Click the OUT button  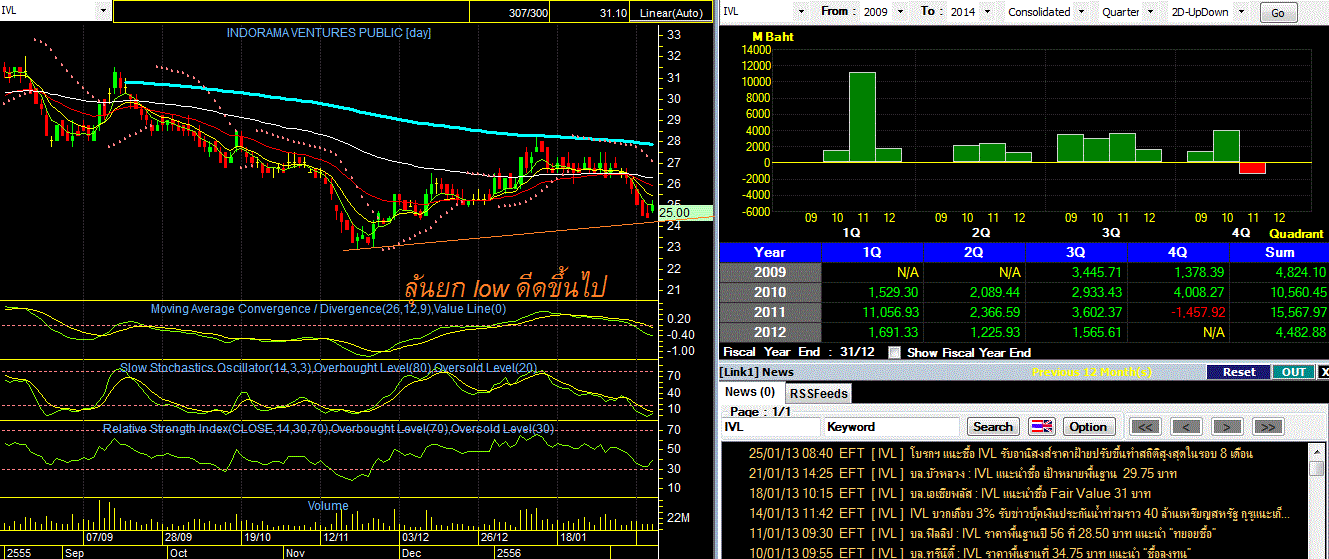1293,371
